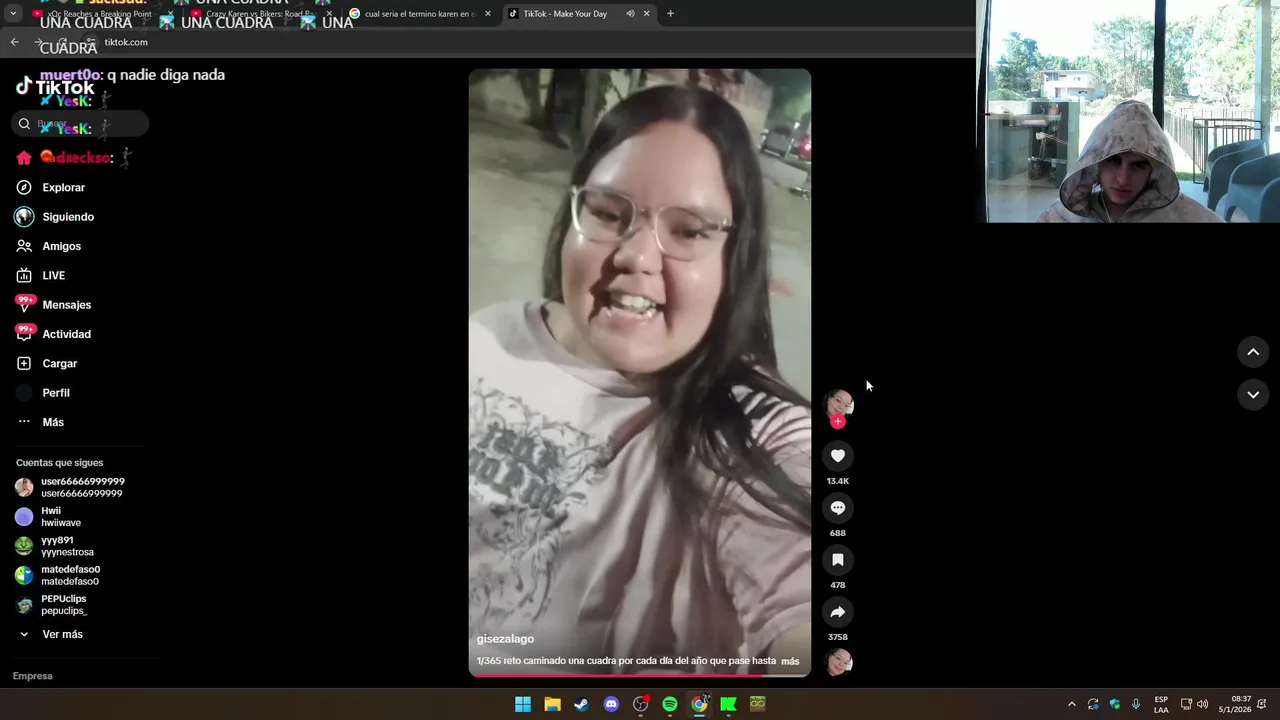This screenshot has width=1280, height=720.
Task: Open gisezalago username on video
Action: pos(505,639)
